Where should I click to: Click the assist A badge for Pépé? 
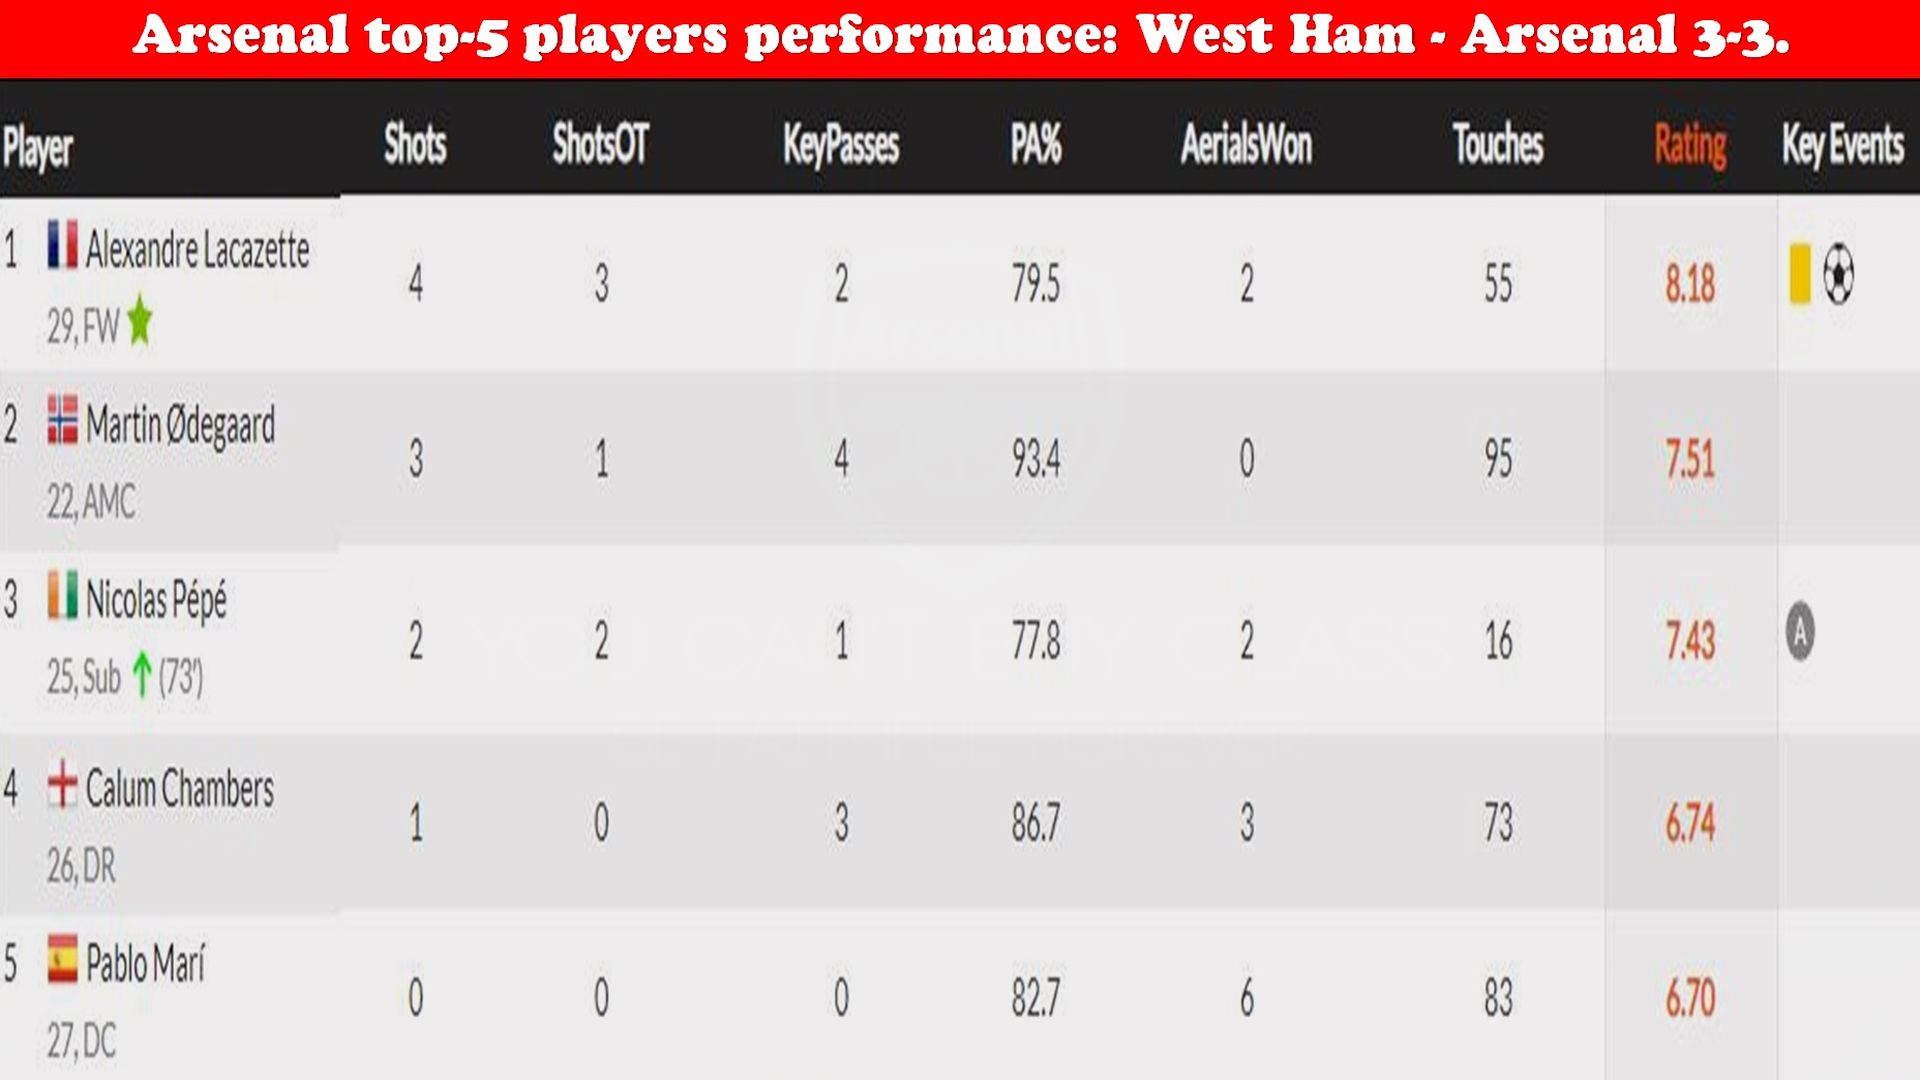1800,631
